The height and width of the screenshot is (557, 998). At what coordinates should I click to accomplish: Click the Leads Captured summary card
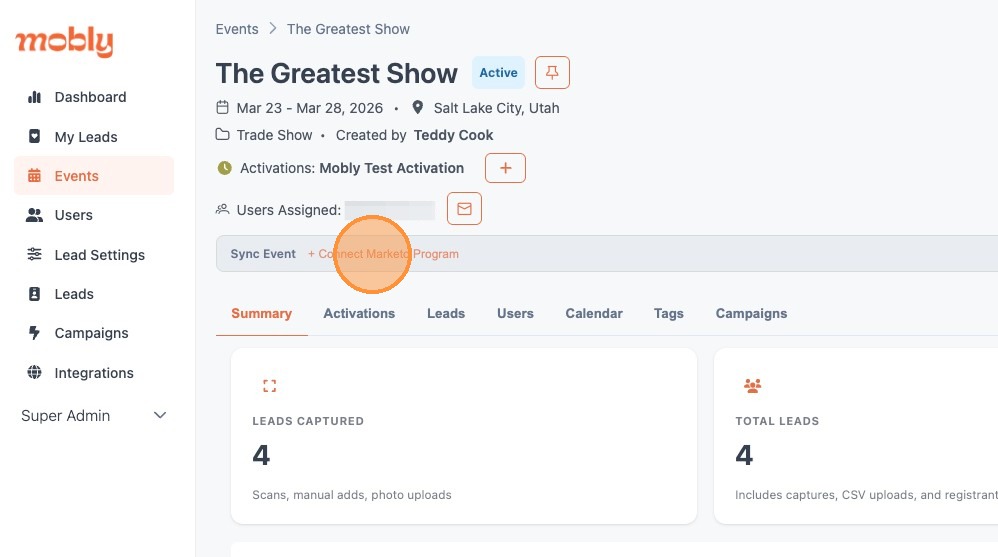pos(463,435)
